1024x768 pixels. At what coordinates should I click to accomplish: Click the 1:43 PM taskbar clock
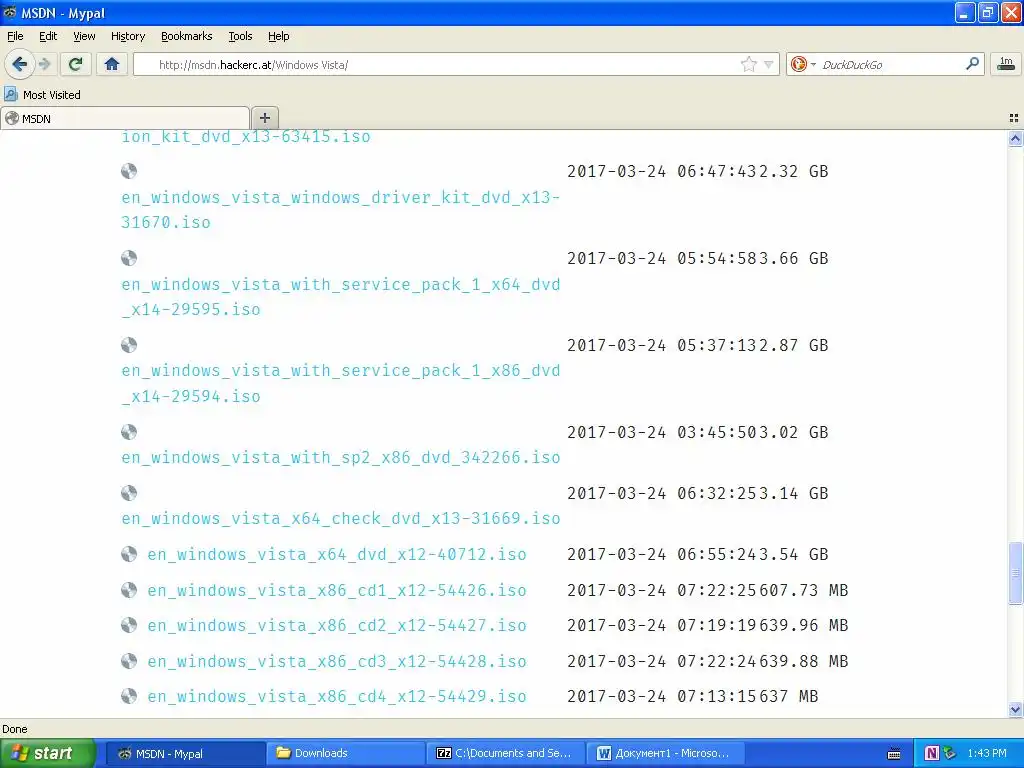[x=987, y=753]
